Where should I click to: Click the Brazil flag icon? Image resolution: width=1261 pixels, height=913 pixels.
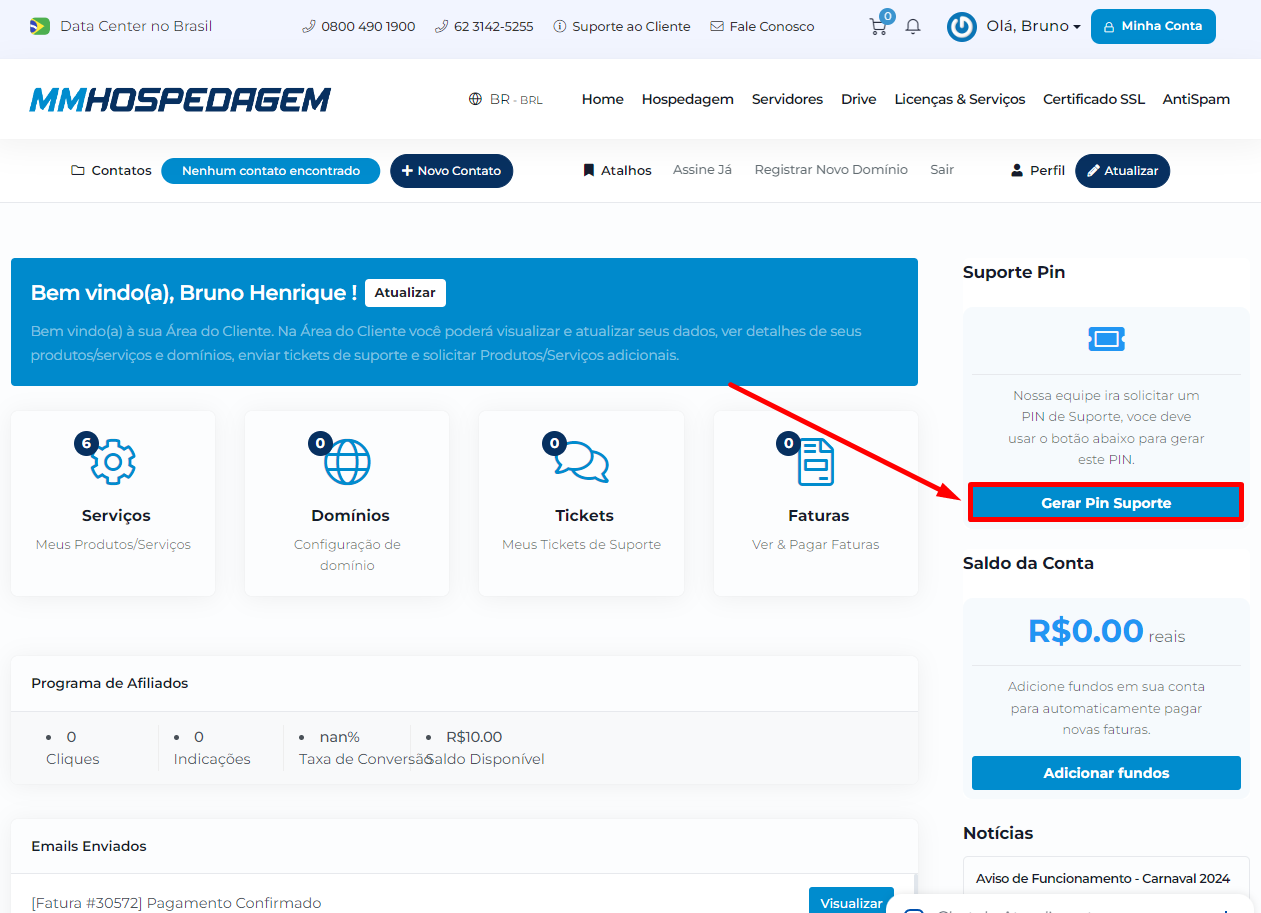pyautogui.click(x=40, y=26)
